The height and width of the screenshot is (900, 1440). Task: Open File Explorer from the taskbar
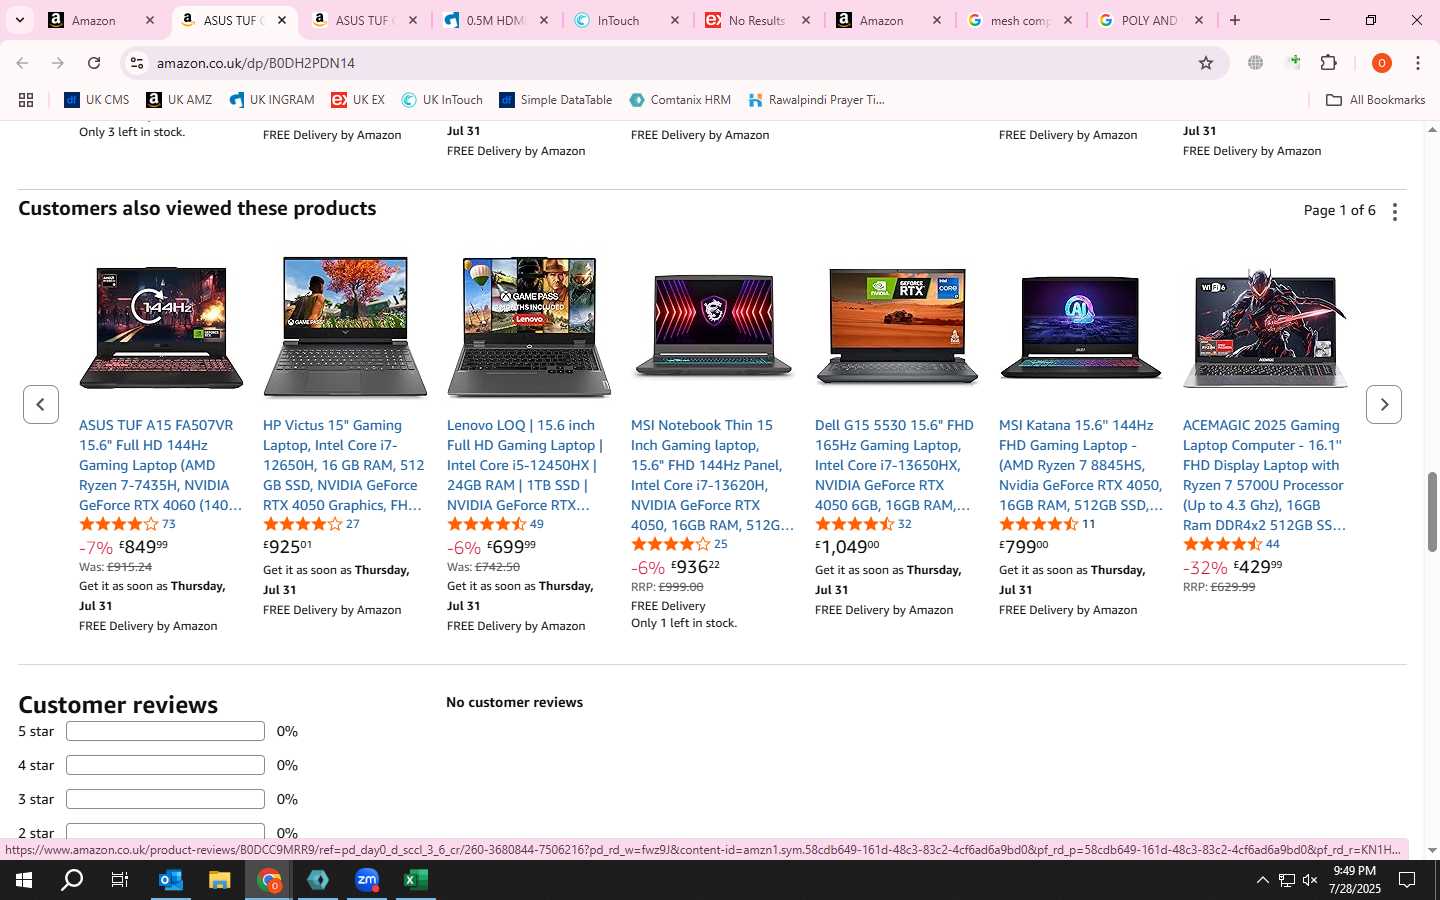click(219, 880)
